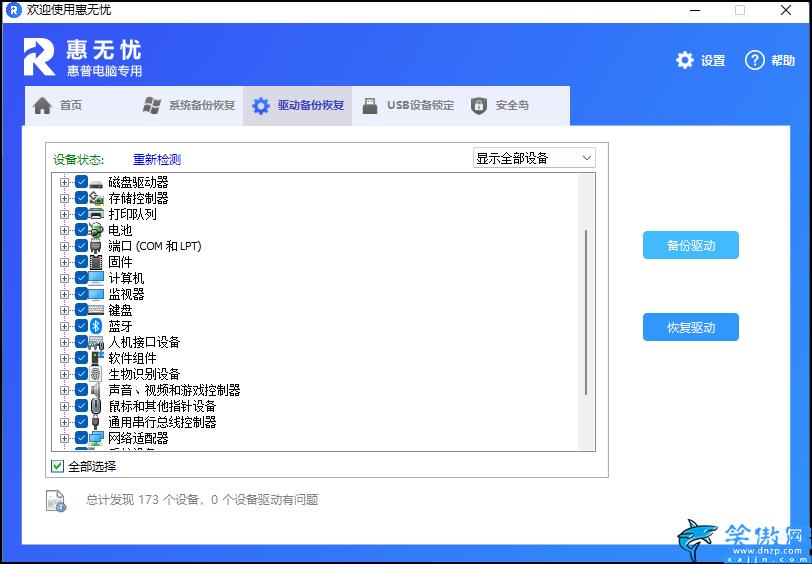The width and height of the screenshot is (812, 564).
Task: Click the report document icon beside device count
Action: [56, 501]
